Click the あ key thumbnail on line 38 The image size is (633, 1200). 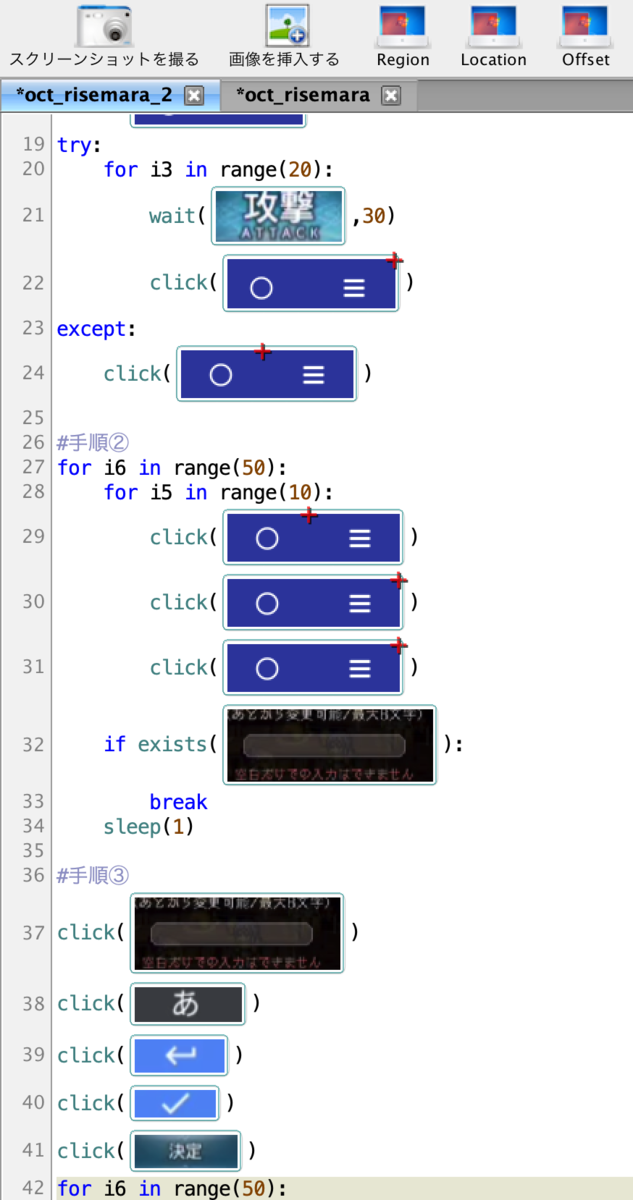(x=188, y=1004)
